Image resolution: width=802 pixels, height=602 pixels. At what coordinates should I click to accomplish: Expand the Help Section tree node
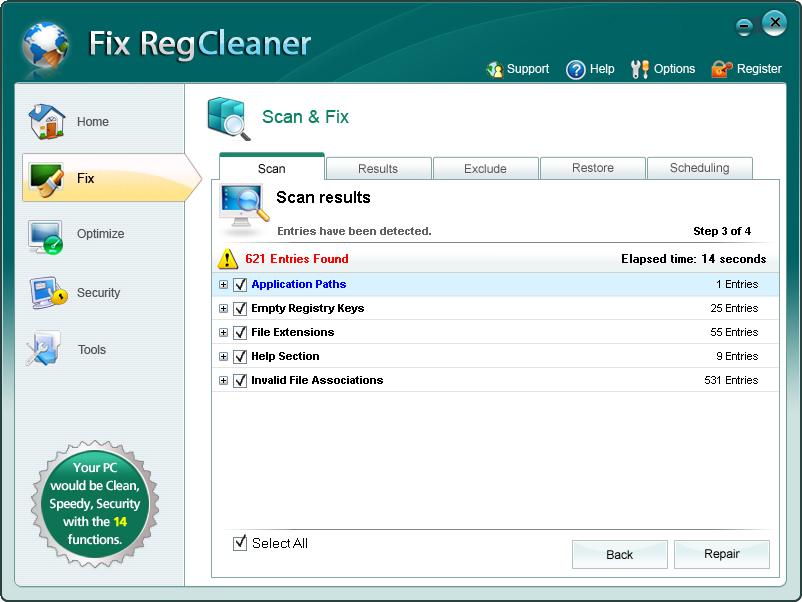(223, 357)
